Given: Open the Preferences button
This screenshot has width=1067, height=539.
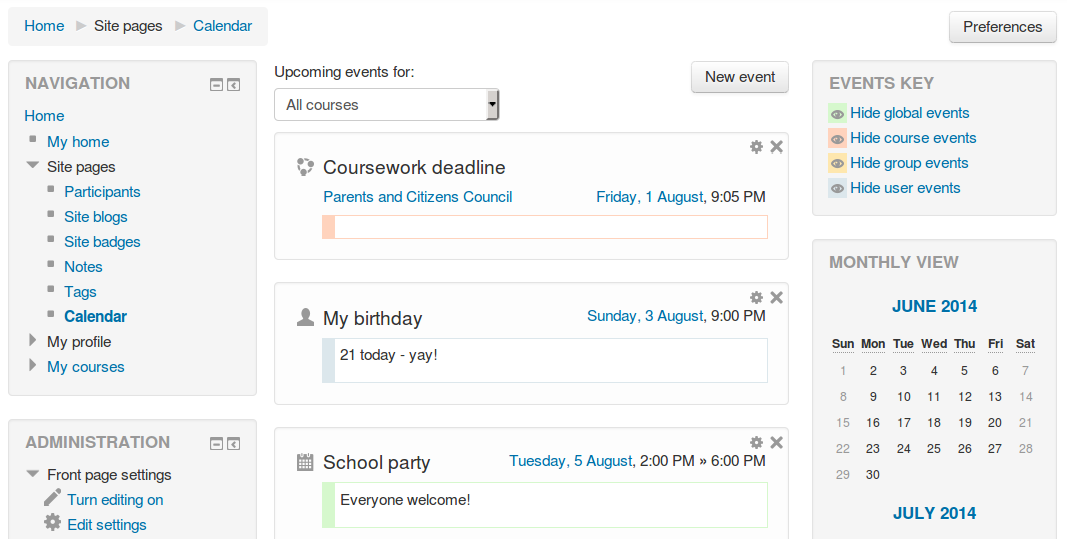Looking at the screenshot, I should (1002, 27).
